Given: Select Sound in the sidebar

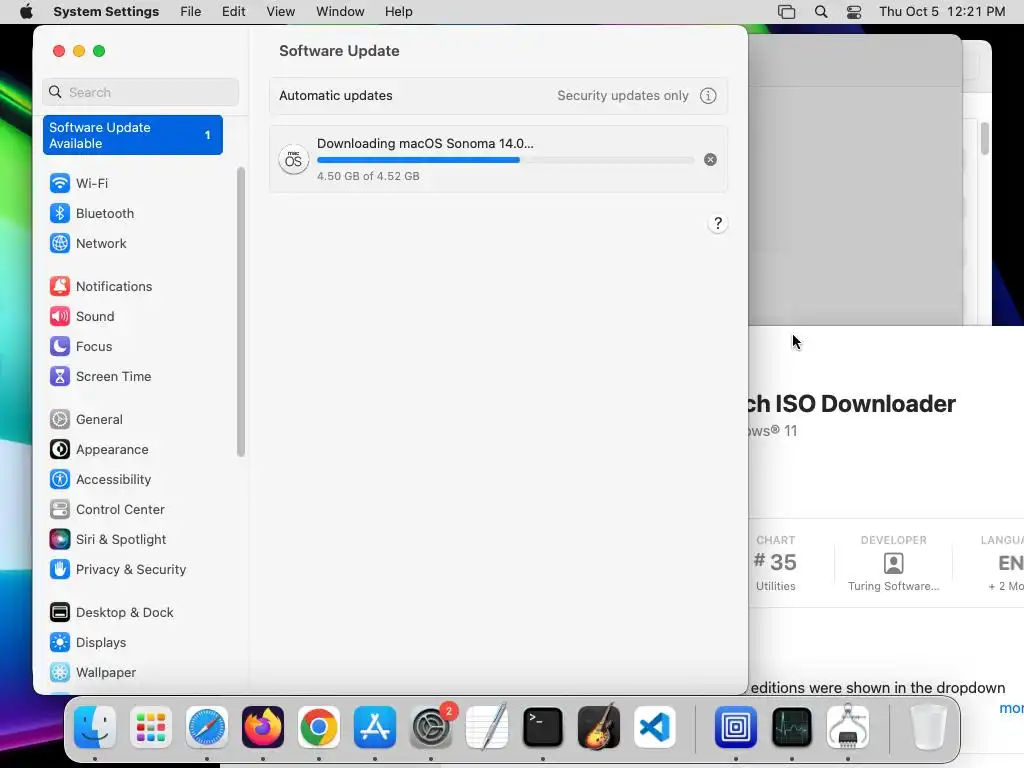Looking at the screenshot, I should pos(82,317).
